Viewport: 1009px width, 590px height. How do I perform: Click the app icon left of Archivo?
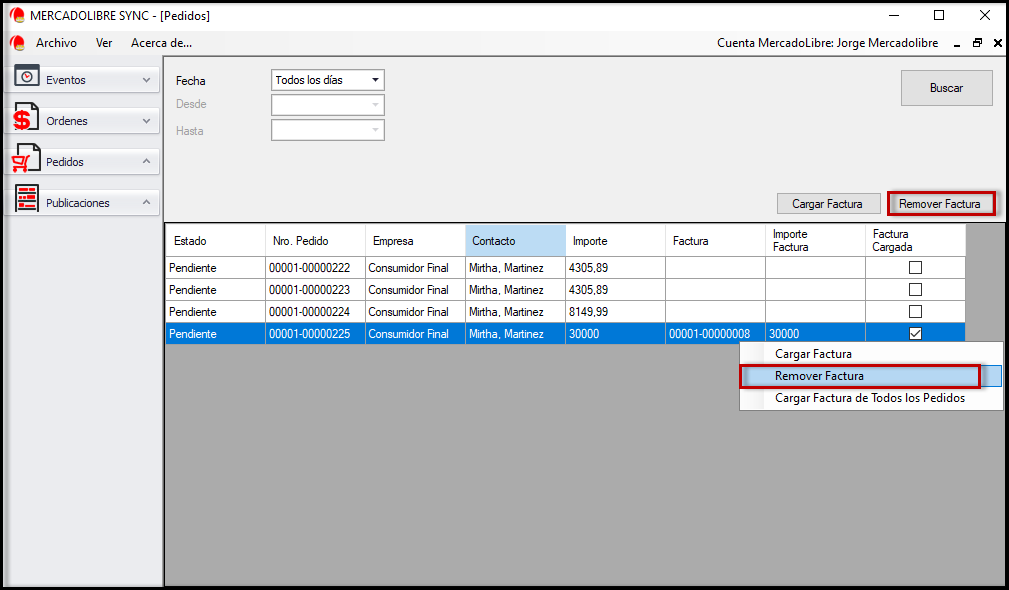point(17,43)
